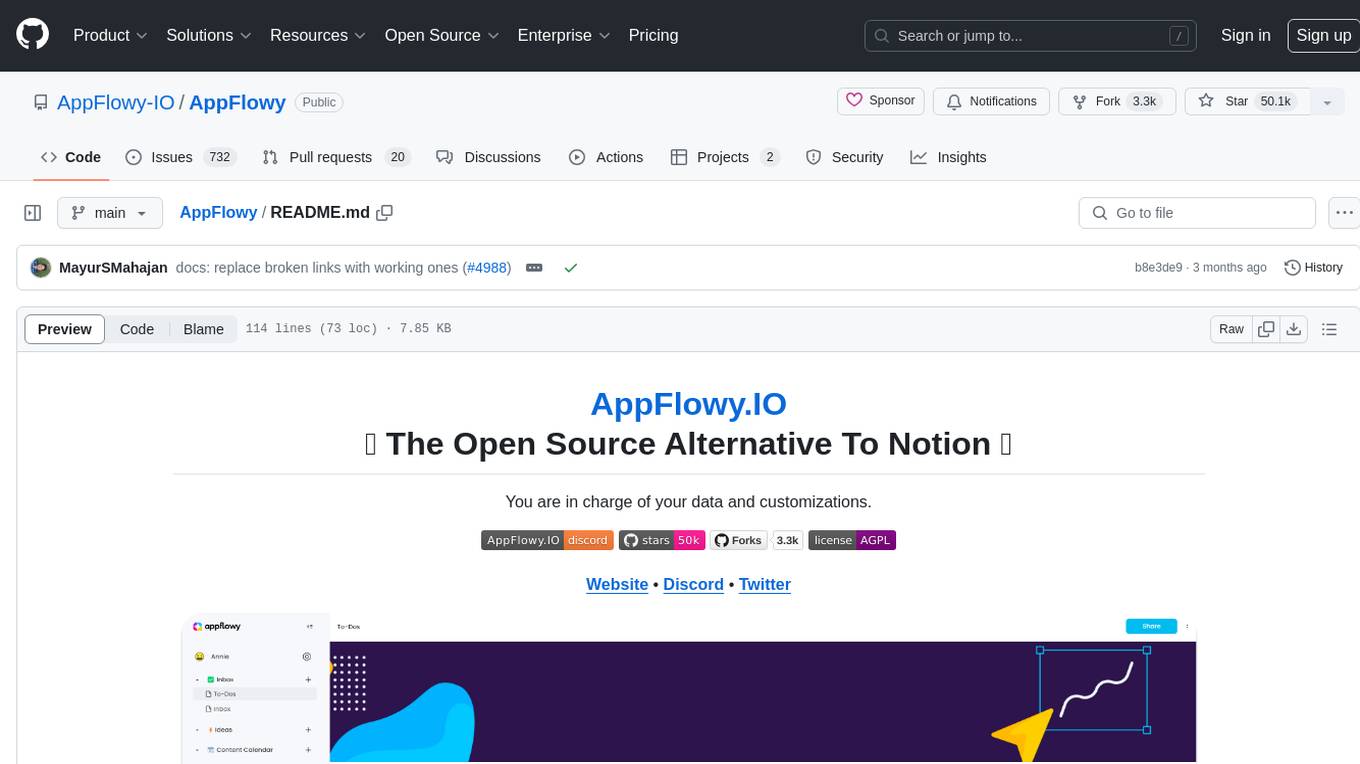Open the Discord link
This screenshot has width=1360, height=764.
[693, 584]
